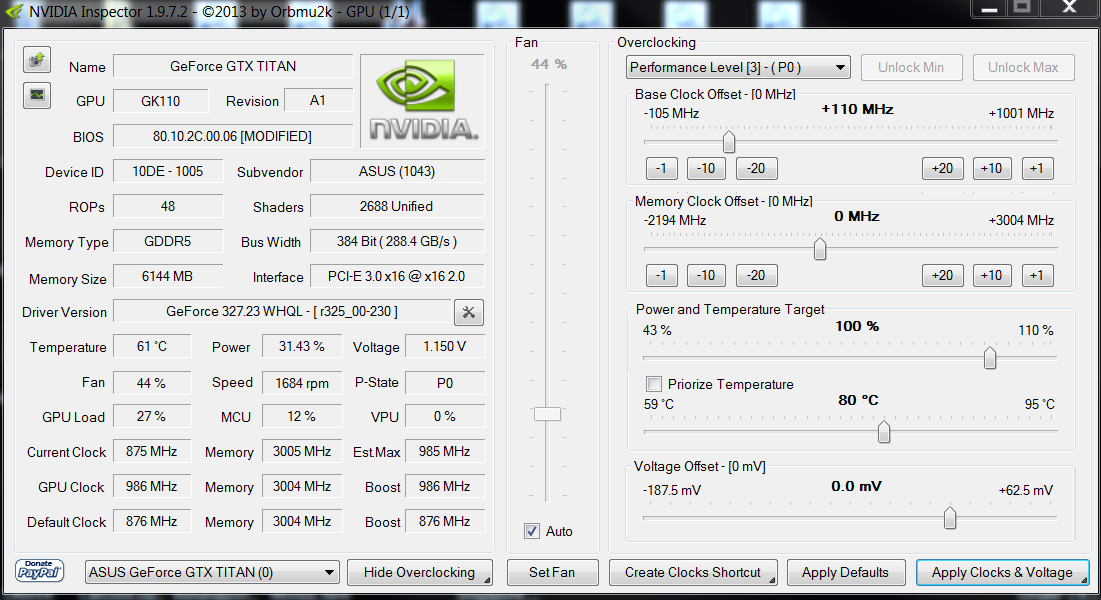
Task: Click the Est.Max 985 MHz value
Action: [x=444, y=451]
